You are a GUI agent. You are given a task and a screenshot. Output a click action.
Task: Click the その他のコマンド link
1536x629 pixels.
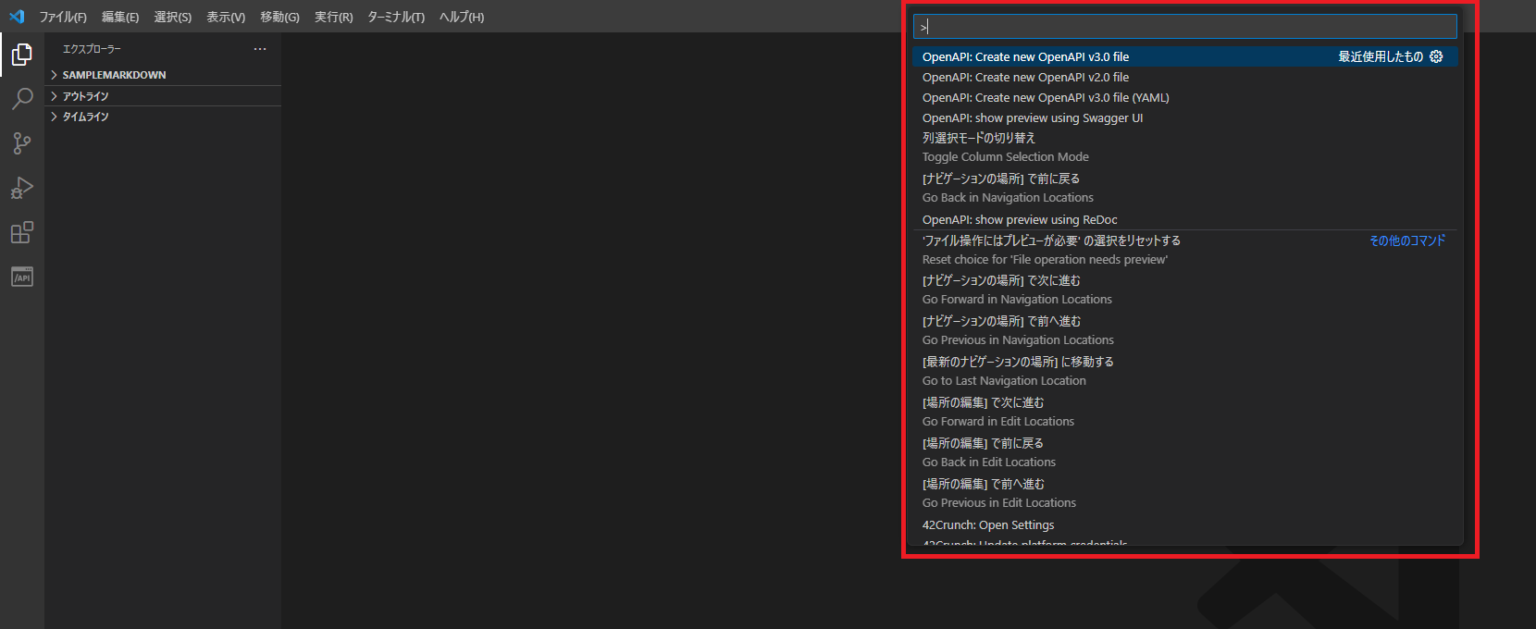coord(1407,240)
